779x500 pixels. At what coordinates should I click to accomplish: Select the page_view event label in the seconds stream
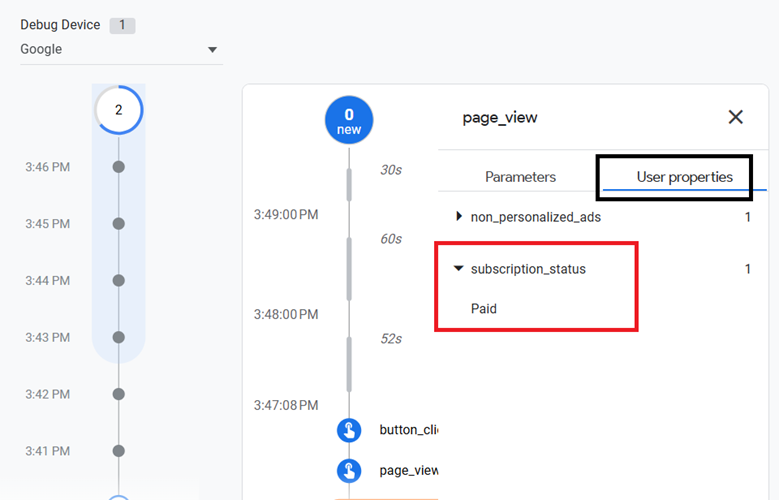pos(408,471)
